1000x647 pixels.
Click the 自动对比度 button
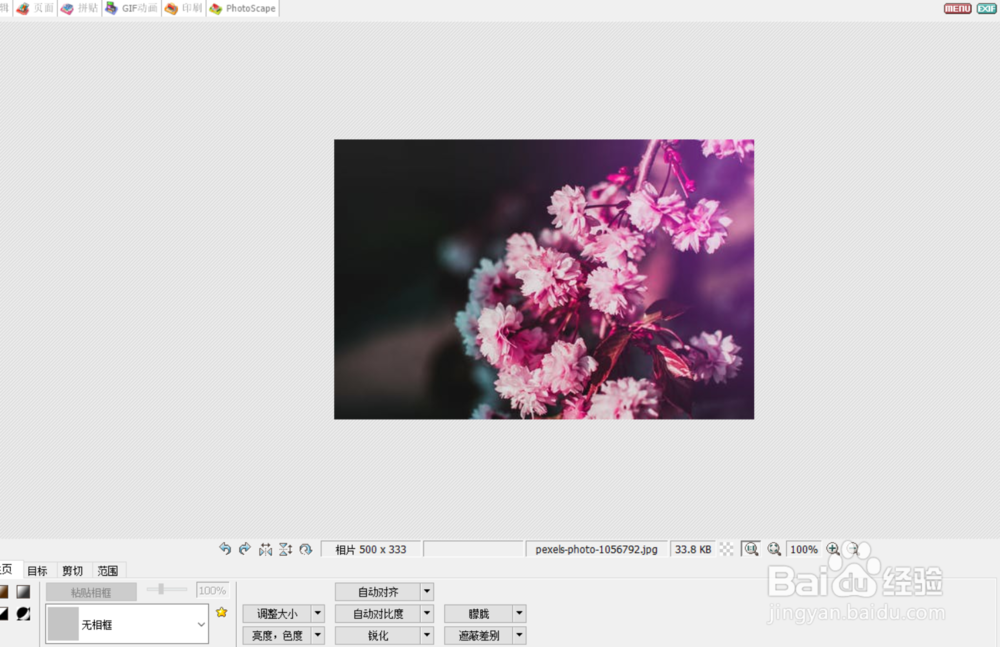[x=378, y=614]
